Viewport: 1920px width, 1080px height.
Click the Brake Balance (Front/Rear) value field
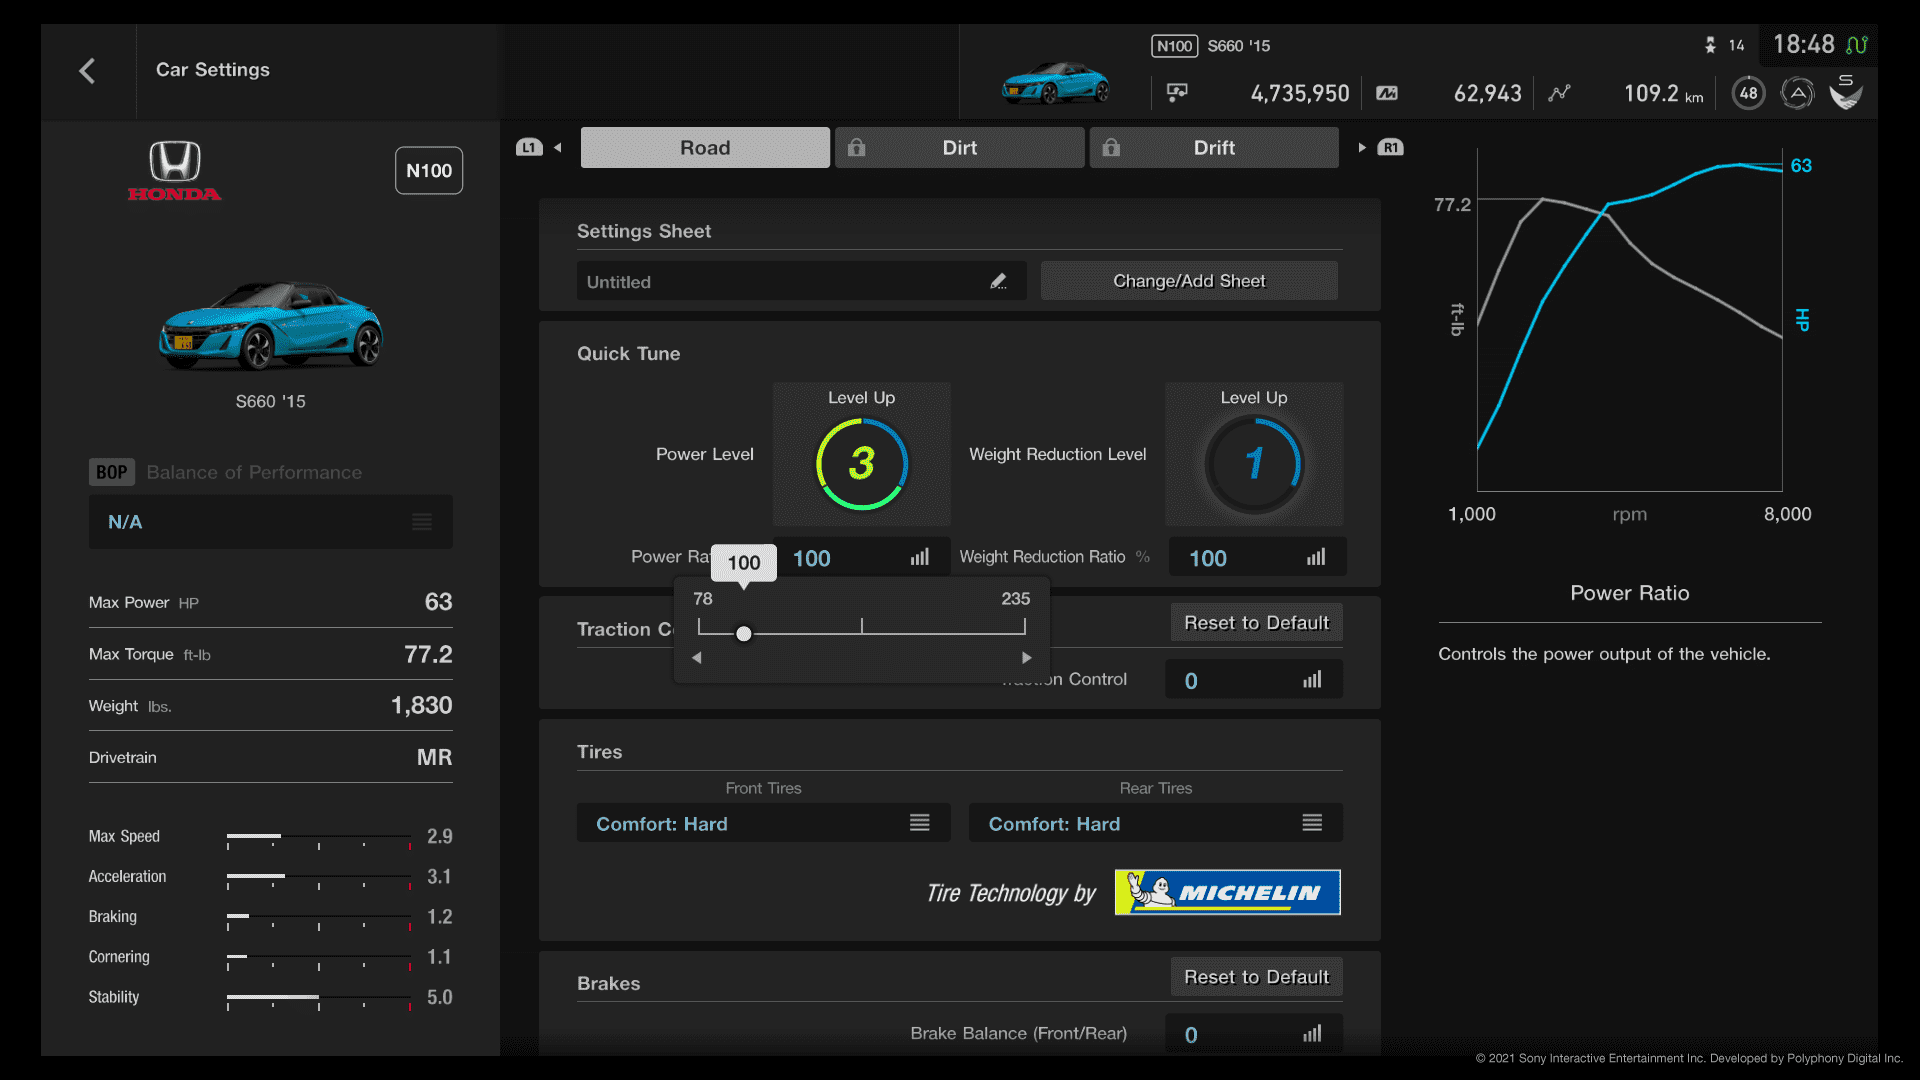pyautogui.click(x=1254, y=1034)
